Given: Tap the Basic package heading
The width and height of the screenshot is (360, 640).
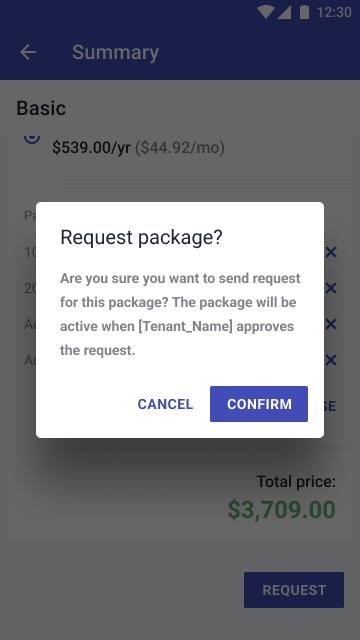Looking at the screenshot, I should [41, 108].
